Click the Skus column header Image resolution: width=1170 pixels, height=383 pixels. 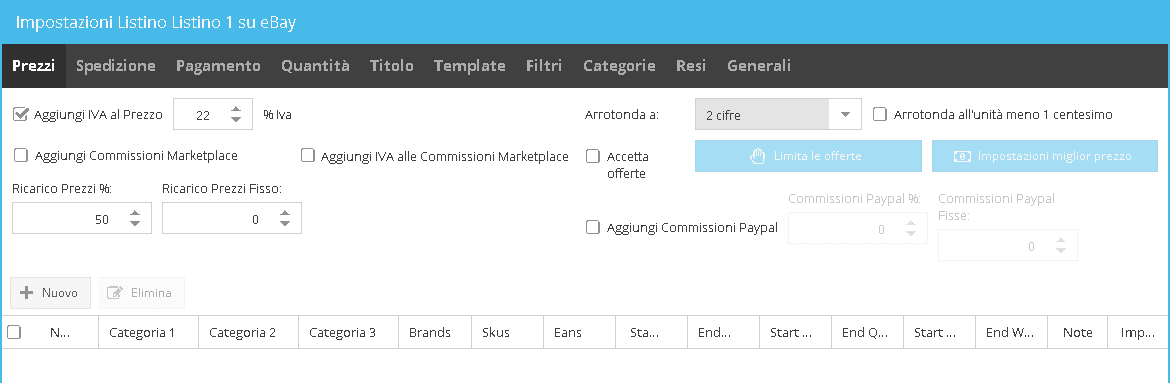point(508,332)
